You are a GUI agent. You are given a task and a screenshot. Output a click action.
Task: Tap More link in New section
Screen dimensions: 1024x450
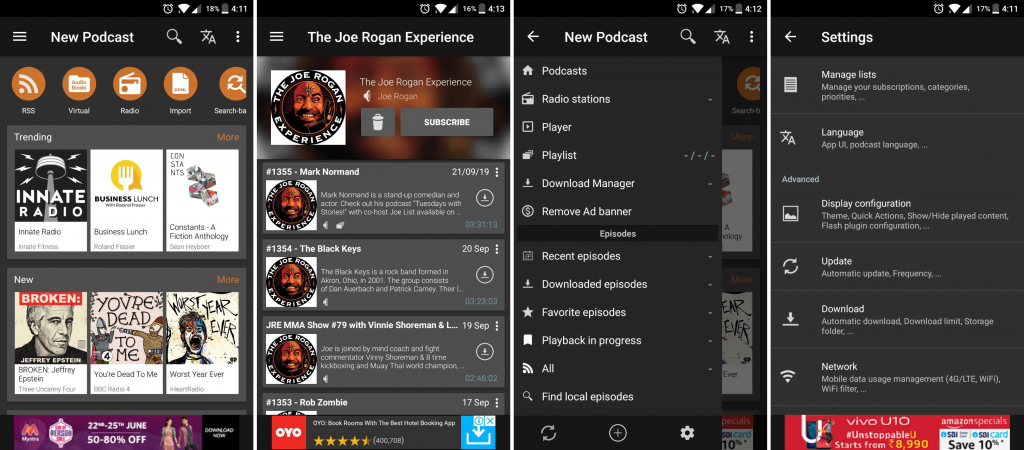[x=228, y=280]
